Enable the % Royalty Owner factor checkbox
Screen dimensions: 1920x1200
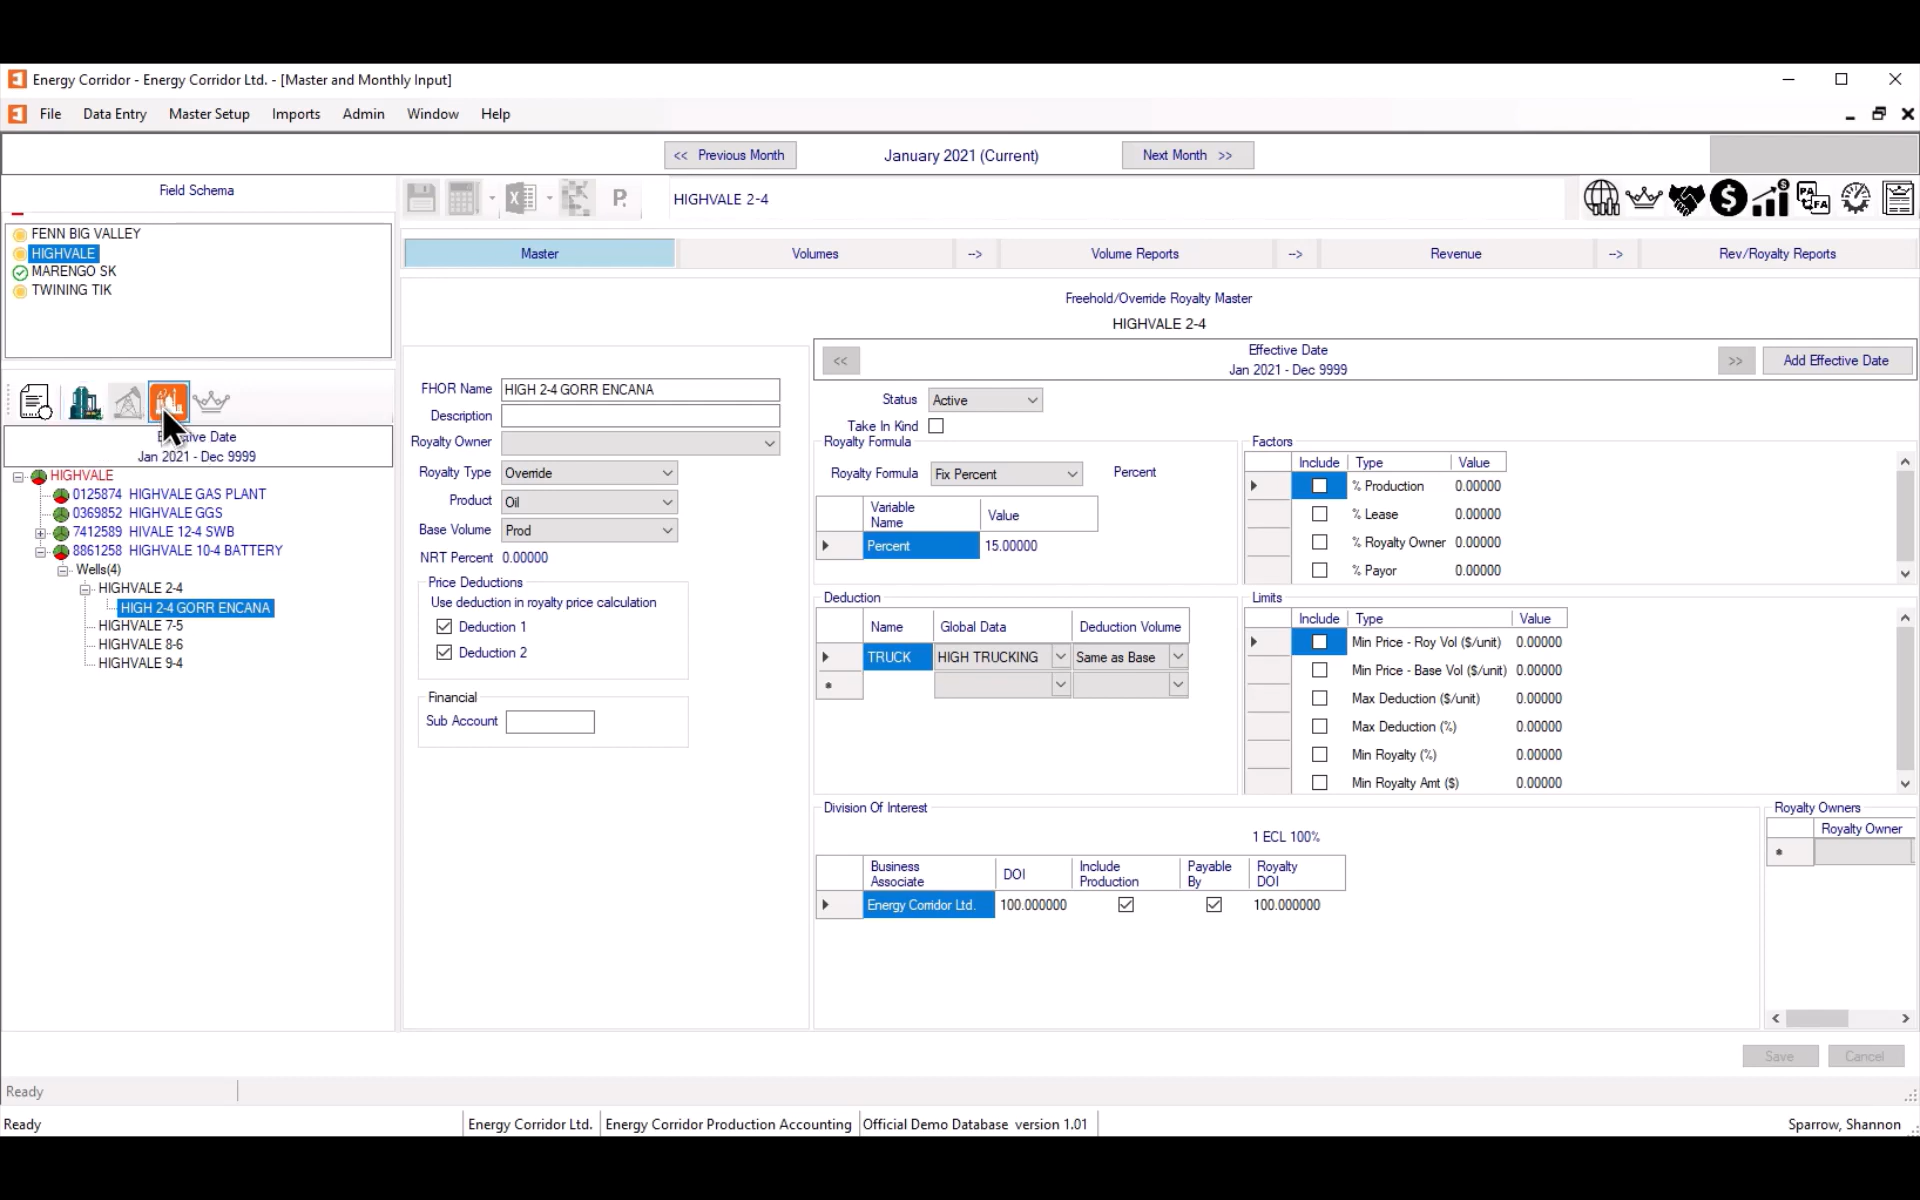[x=1320, y=542]
